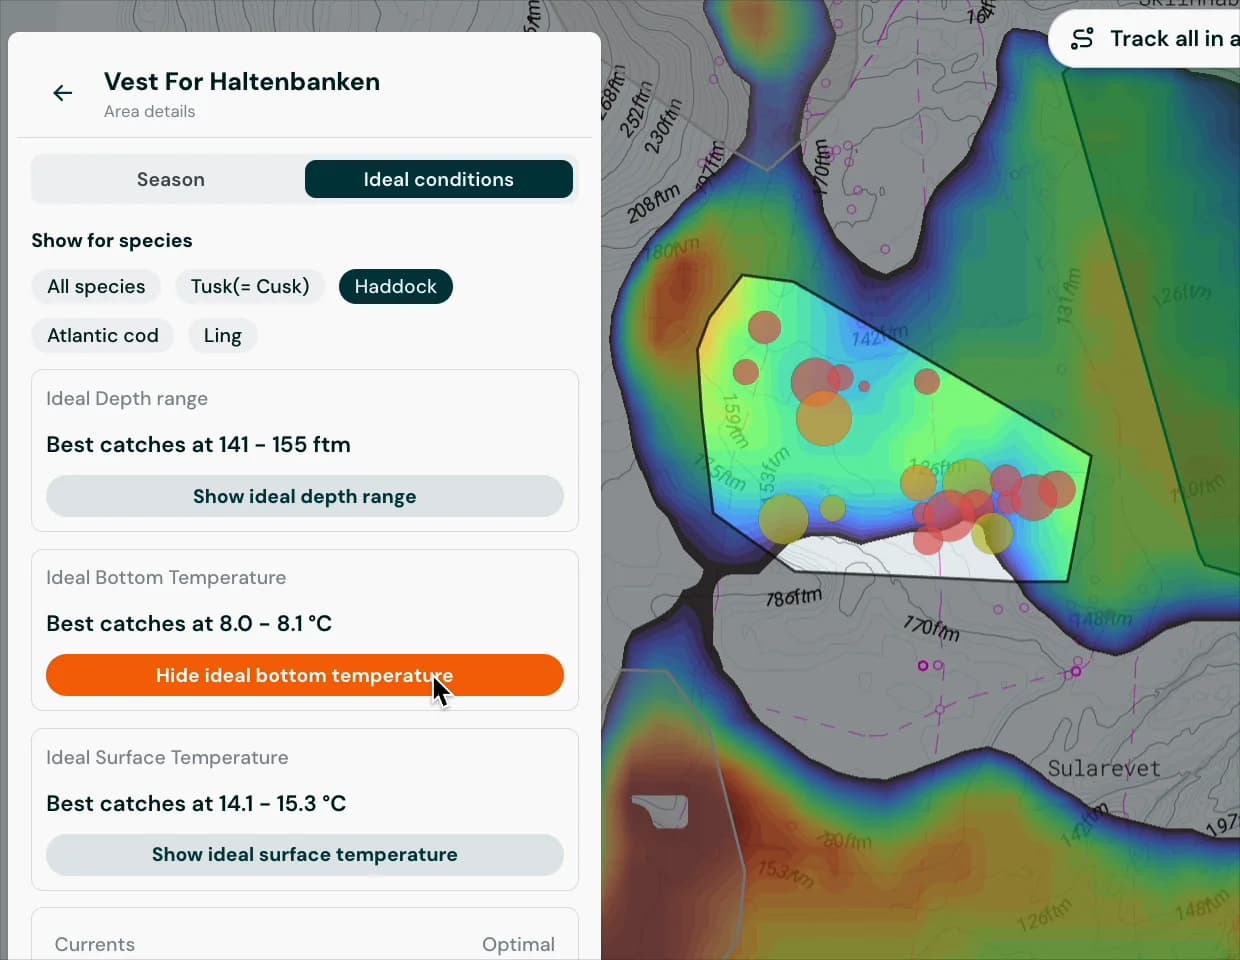
Task: Click the Area details subtitle
Action: point(150,111)
